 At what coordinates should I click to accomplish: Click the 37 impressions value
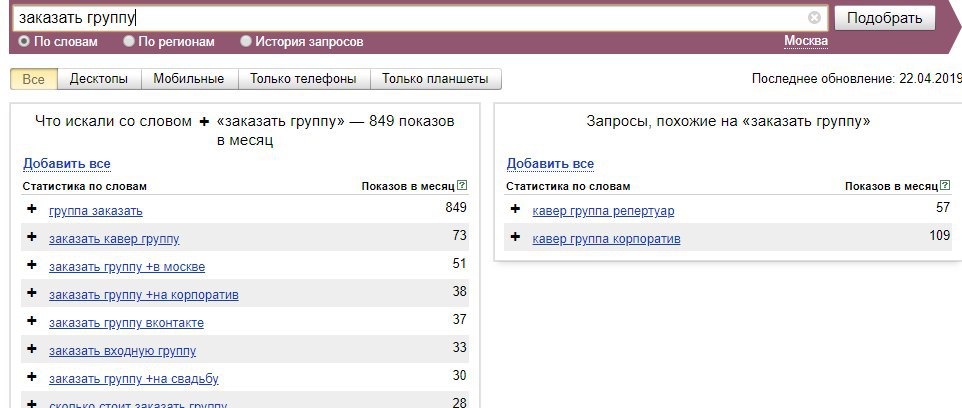(x=460, y=320)
